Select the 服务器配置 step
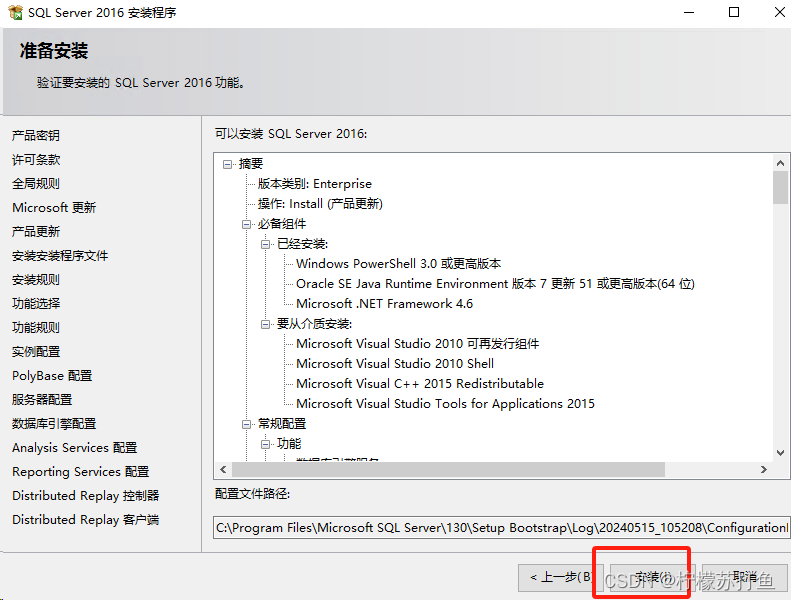791x600 pixels. tap(42, 400)
